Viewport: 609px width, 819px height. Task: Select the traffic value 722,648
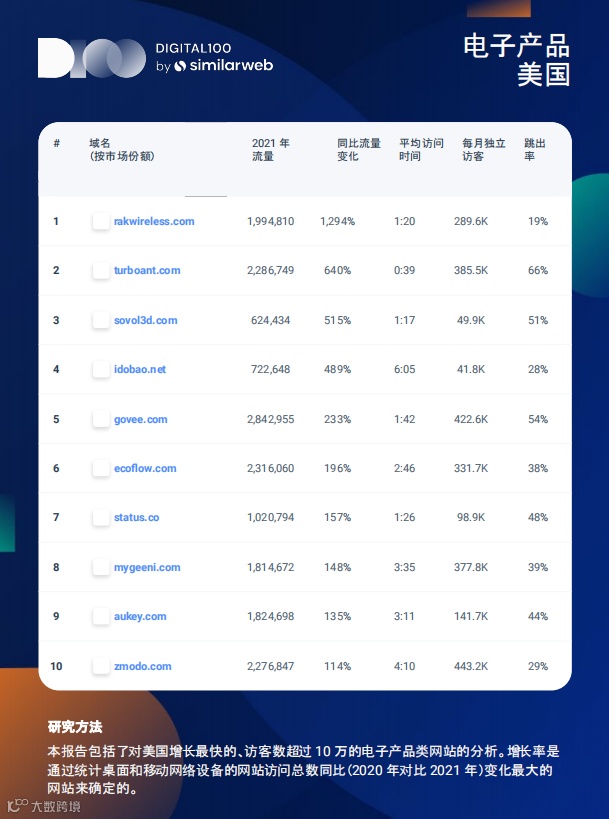pyautogui.click(x=271, y=369)
